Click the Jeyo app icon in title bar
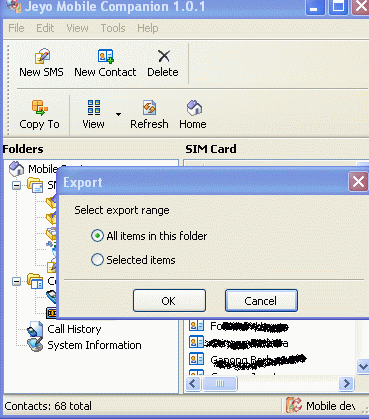The width and height of the screenshot is (369, 419). tap(14, 6)
